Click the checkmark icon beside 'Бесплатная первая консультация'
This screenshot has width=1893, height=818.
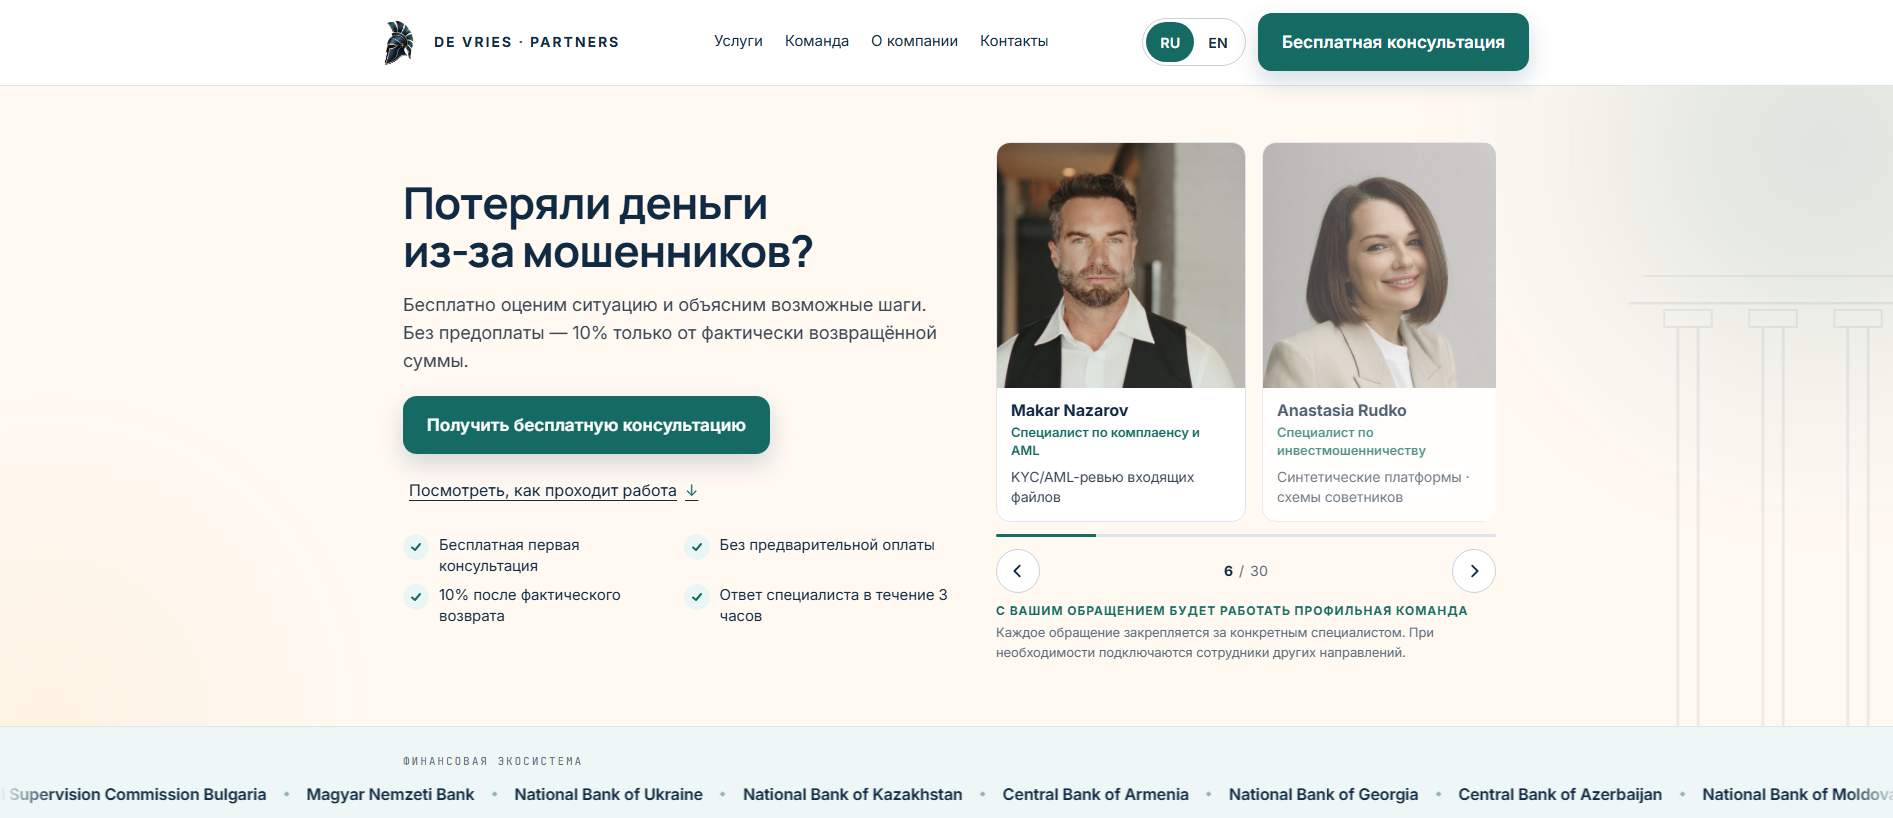(416, 546)
